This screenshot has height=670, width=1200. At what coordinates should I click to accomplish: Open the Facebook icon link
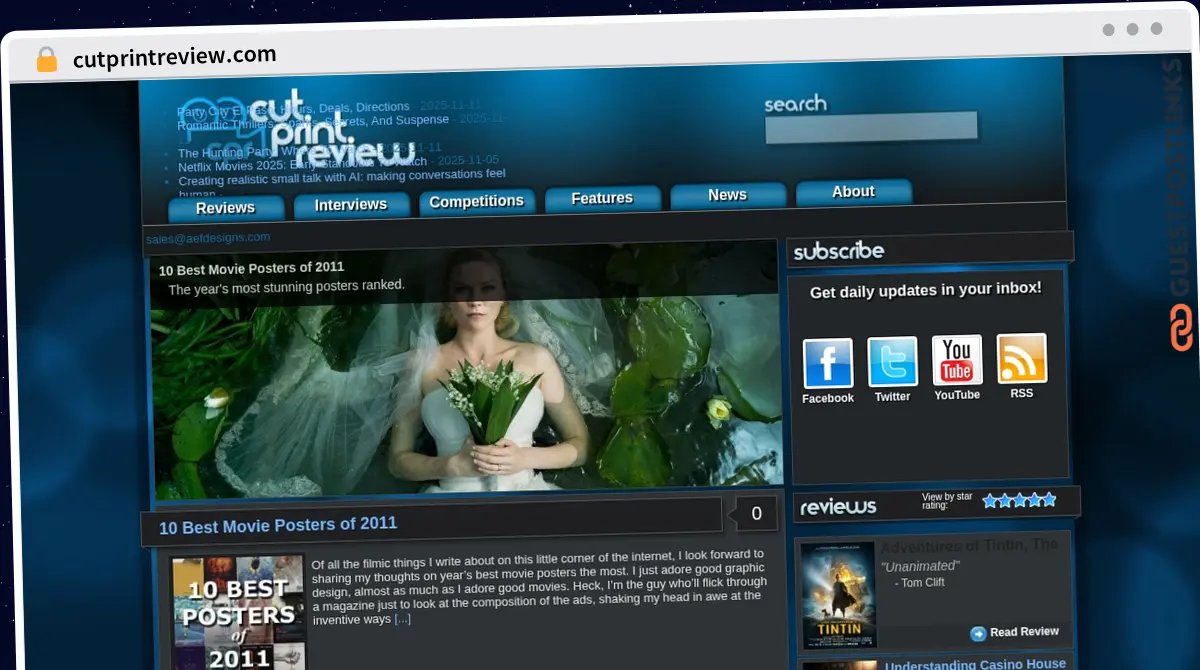pos(828,363)
